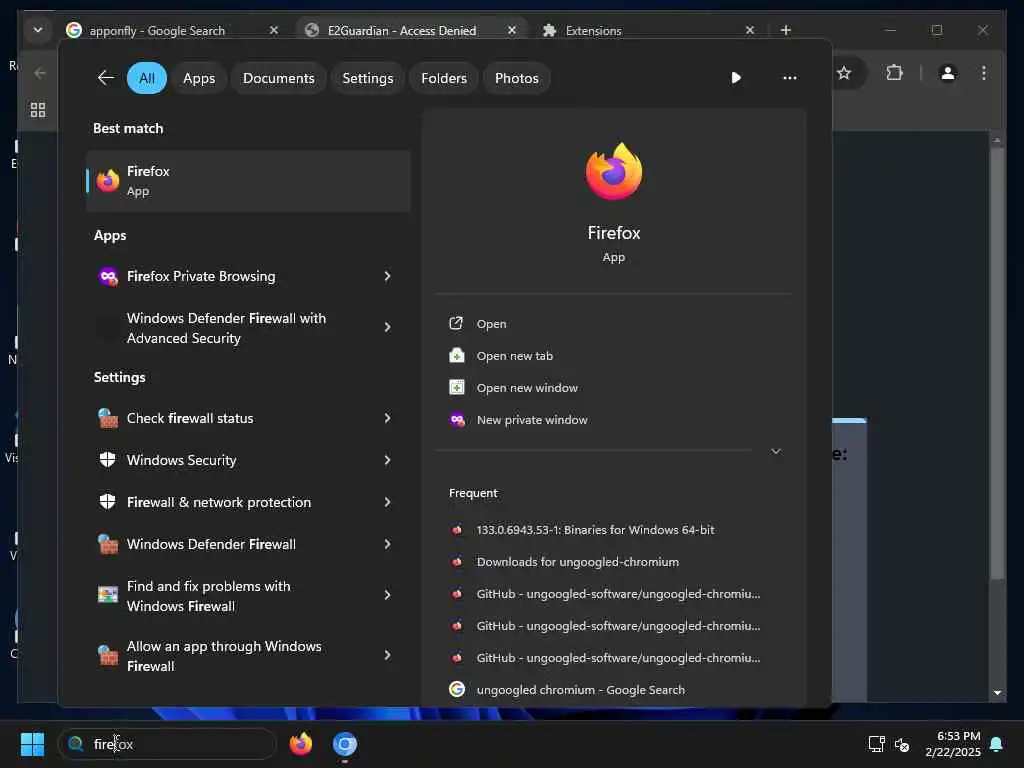This screenshot has height=768, width=1024.
Task: Switch to the Folders filter
Action: coord(444,78)
